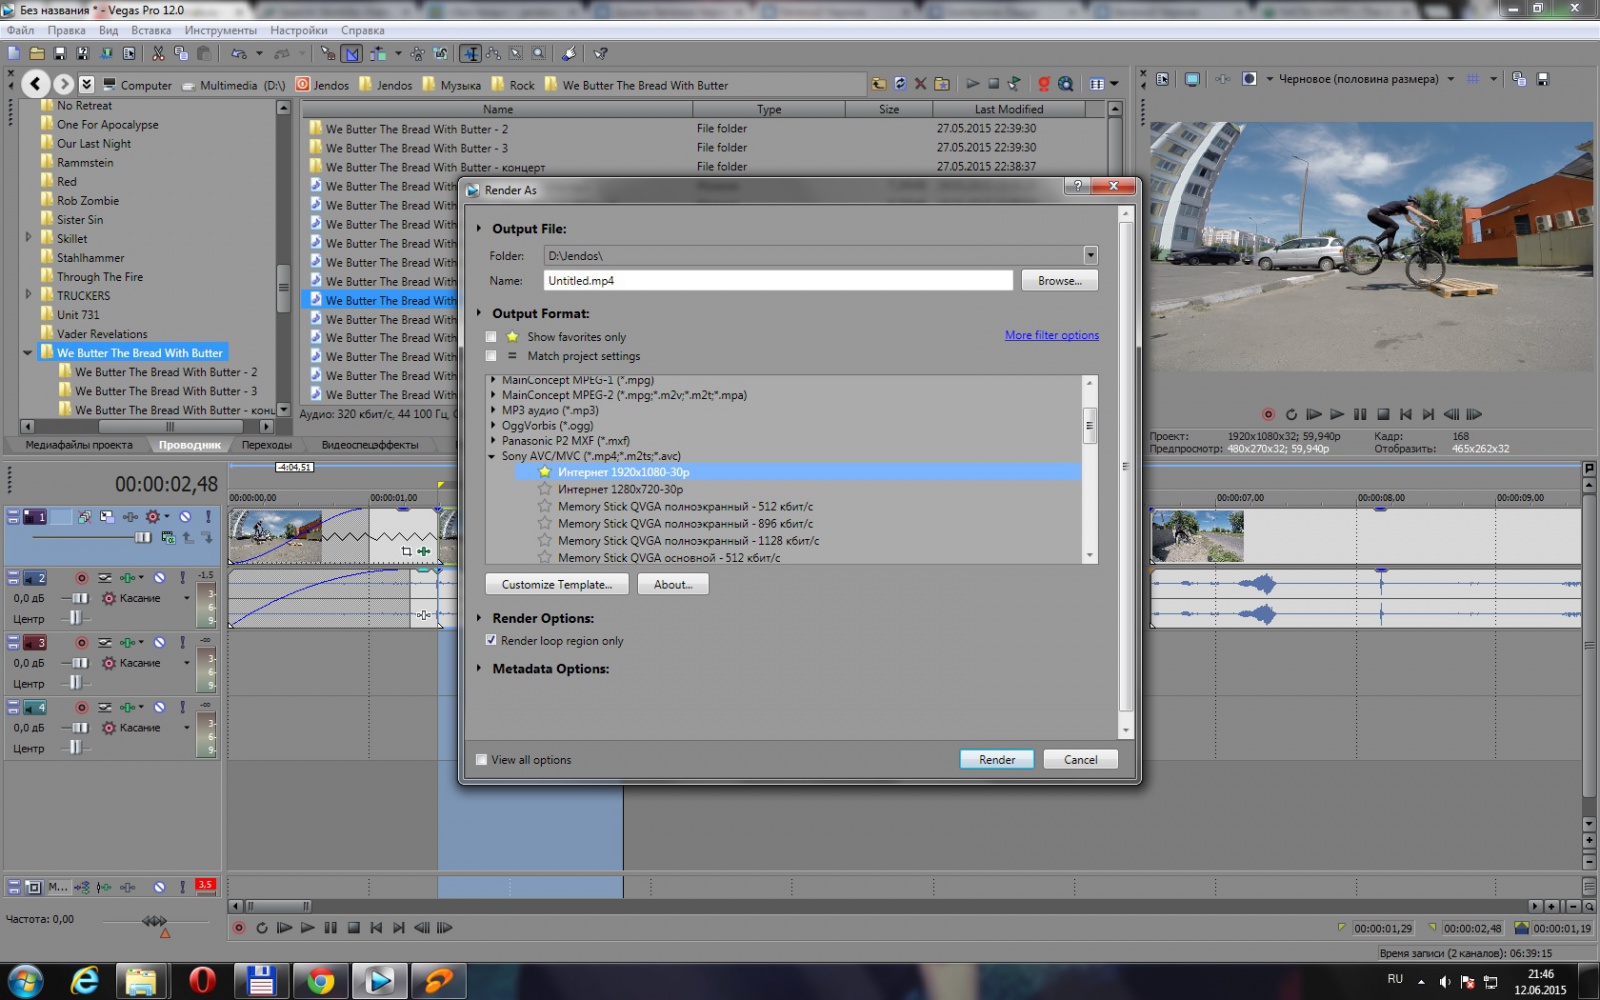Click the record button in preview controls

click(1268, 414)
